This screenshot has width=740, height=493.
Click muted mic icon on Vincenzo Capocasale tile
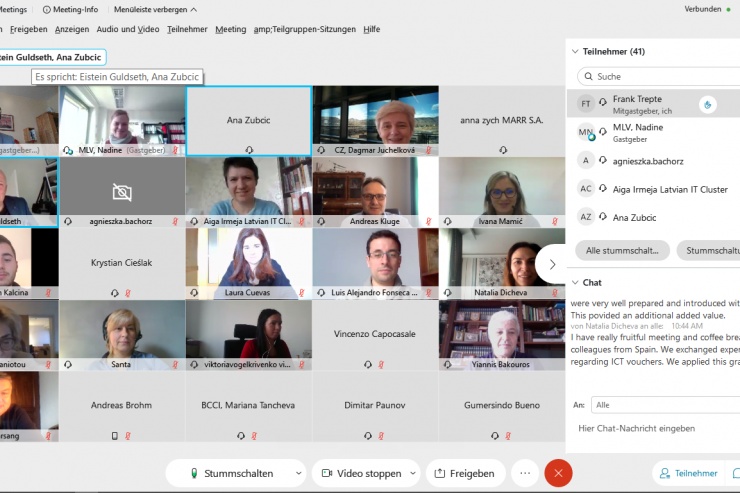381,365
